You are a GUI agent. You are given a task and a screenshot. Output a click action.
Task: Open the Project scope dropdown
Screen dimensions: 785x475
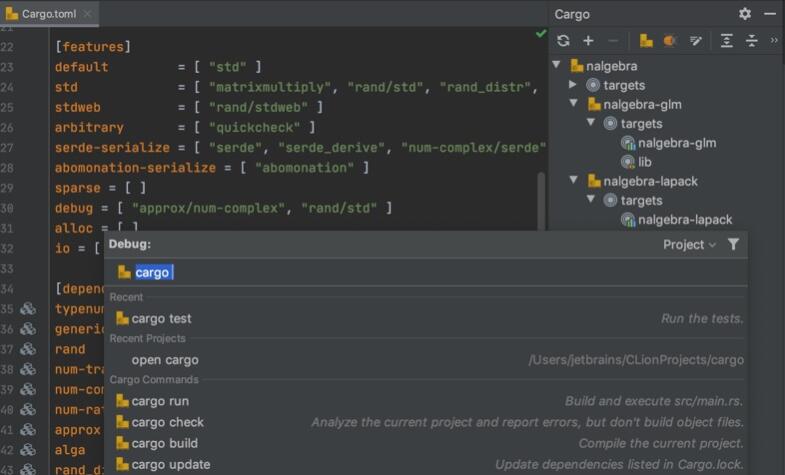click(x=689, y=245)
